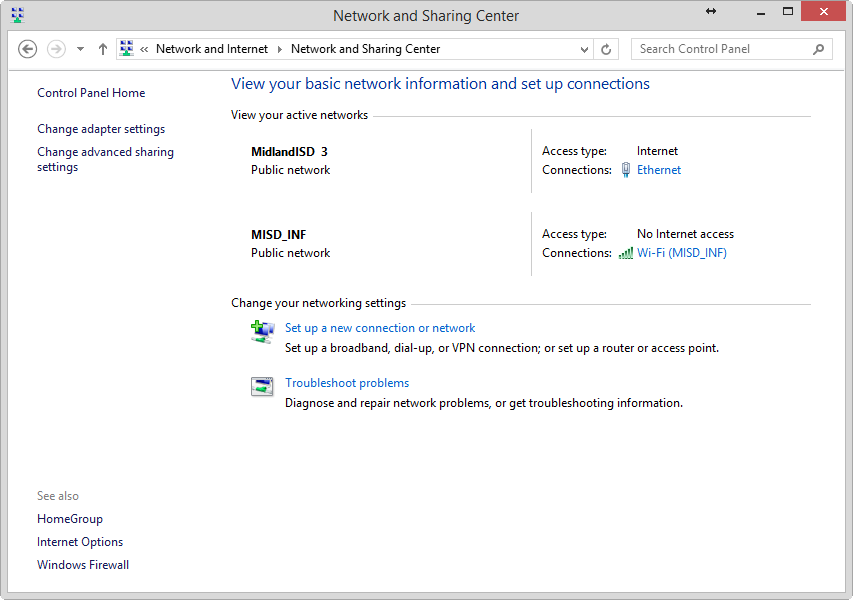Viewport: 853px width, 600px height.
Task: Go up one level with Up arrow
Action: point(103,49)
